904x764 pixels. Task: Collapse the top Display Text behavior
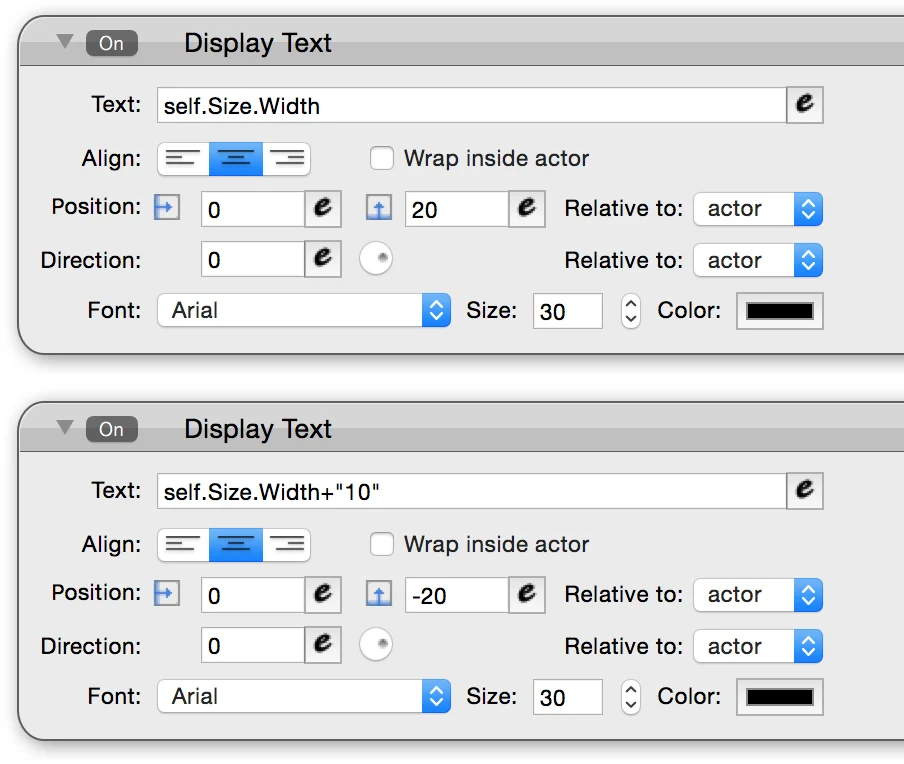coord(65,41)
